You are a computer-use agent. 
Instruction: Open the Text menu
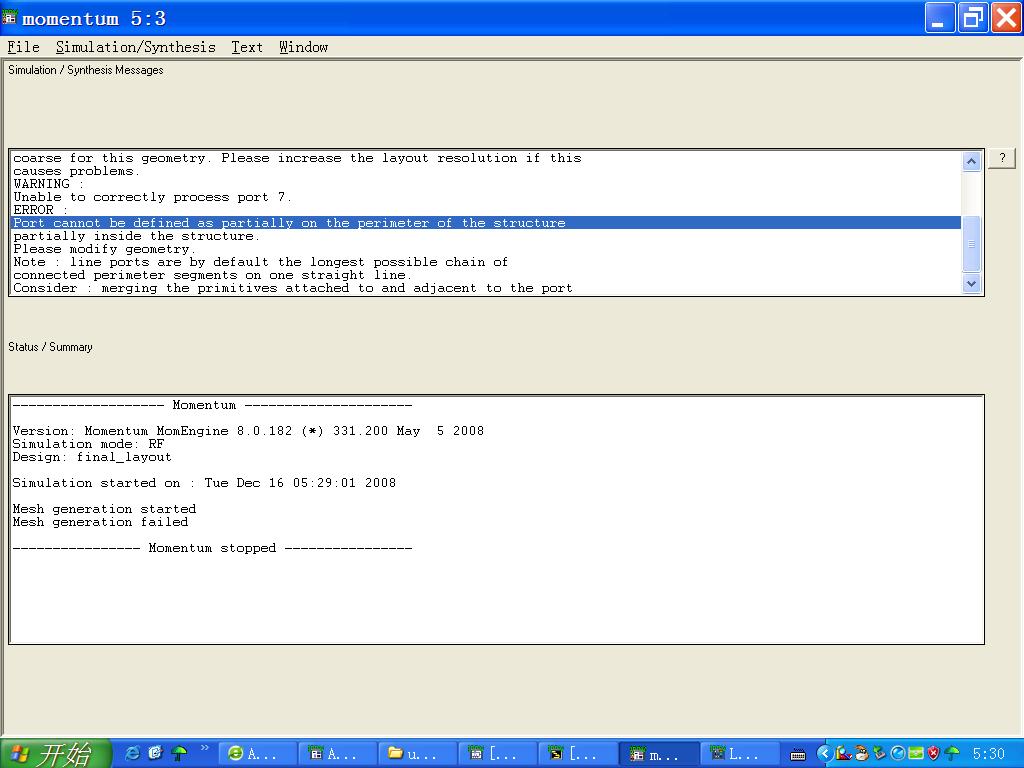(x=247, y=47)
